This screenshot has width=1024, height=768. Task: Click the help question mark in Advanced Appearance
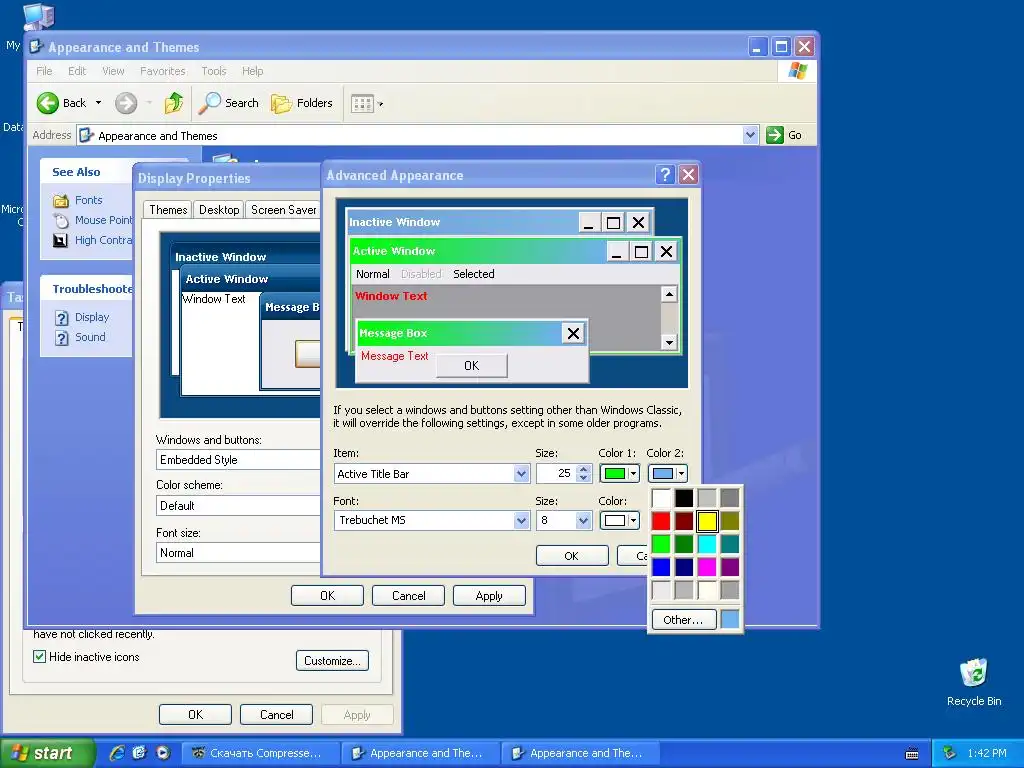665,174
